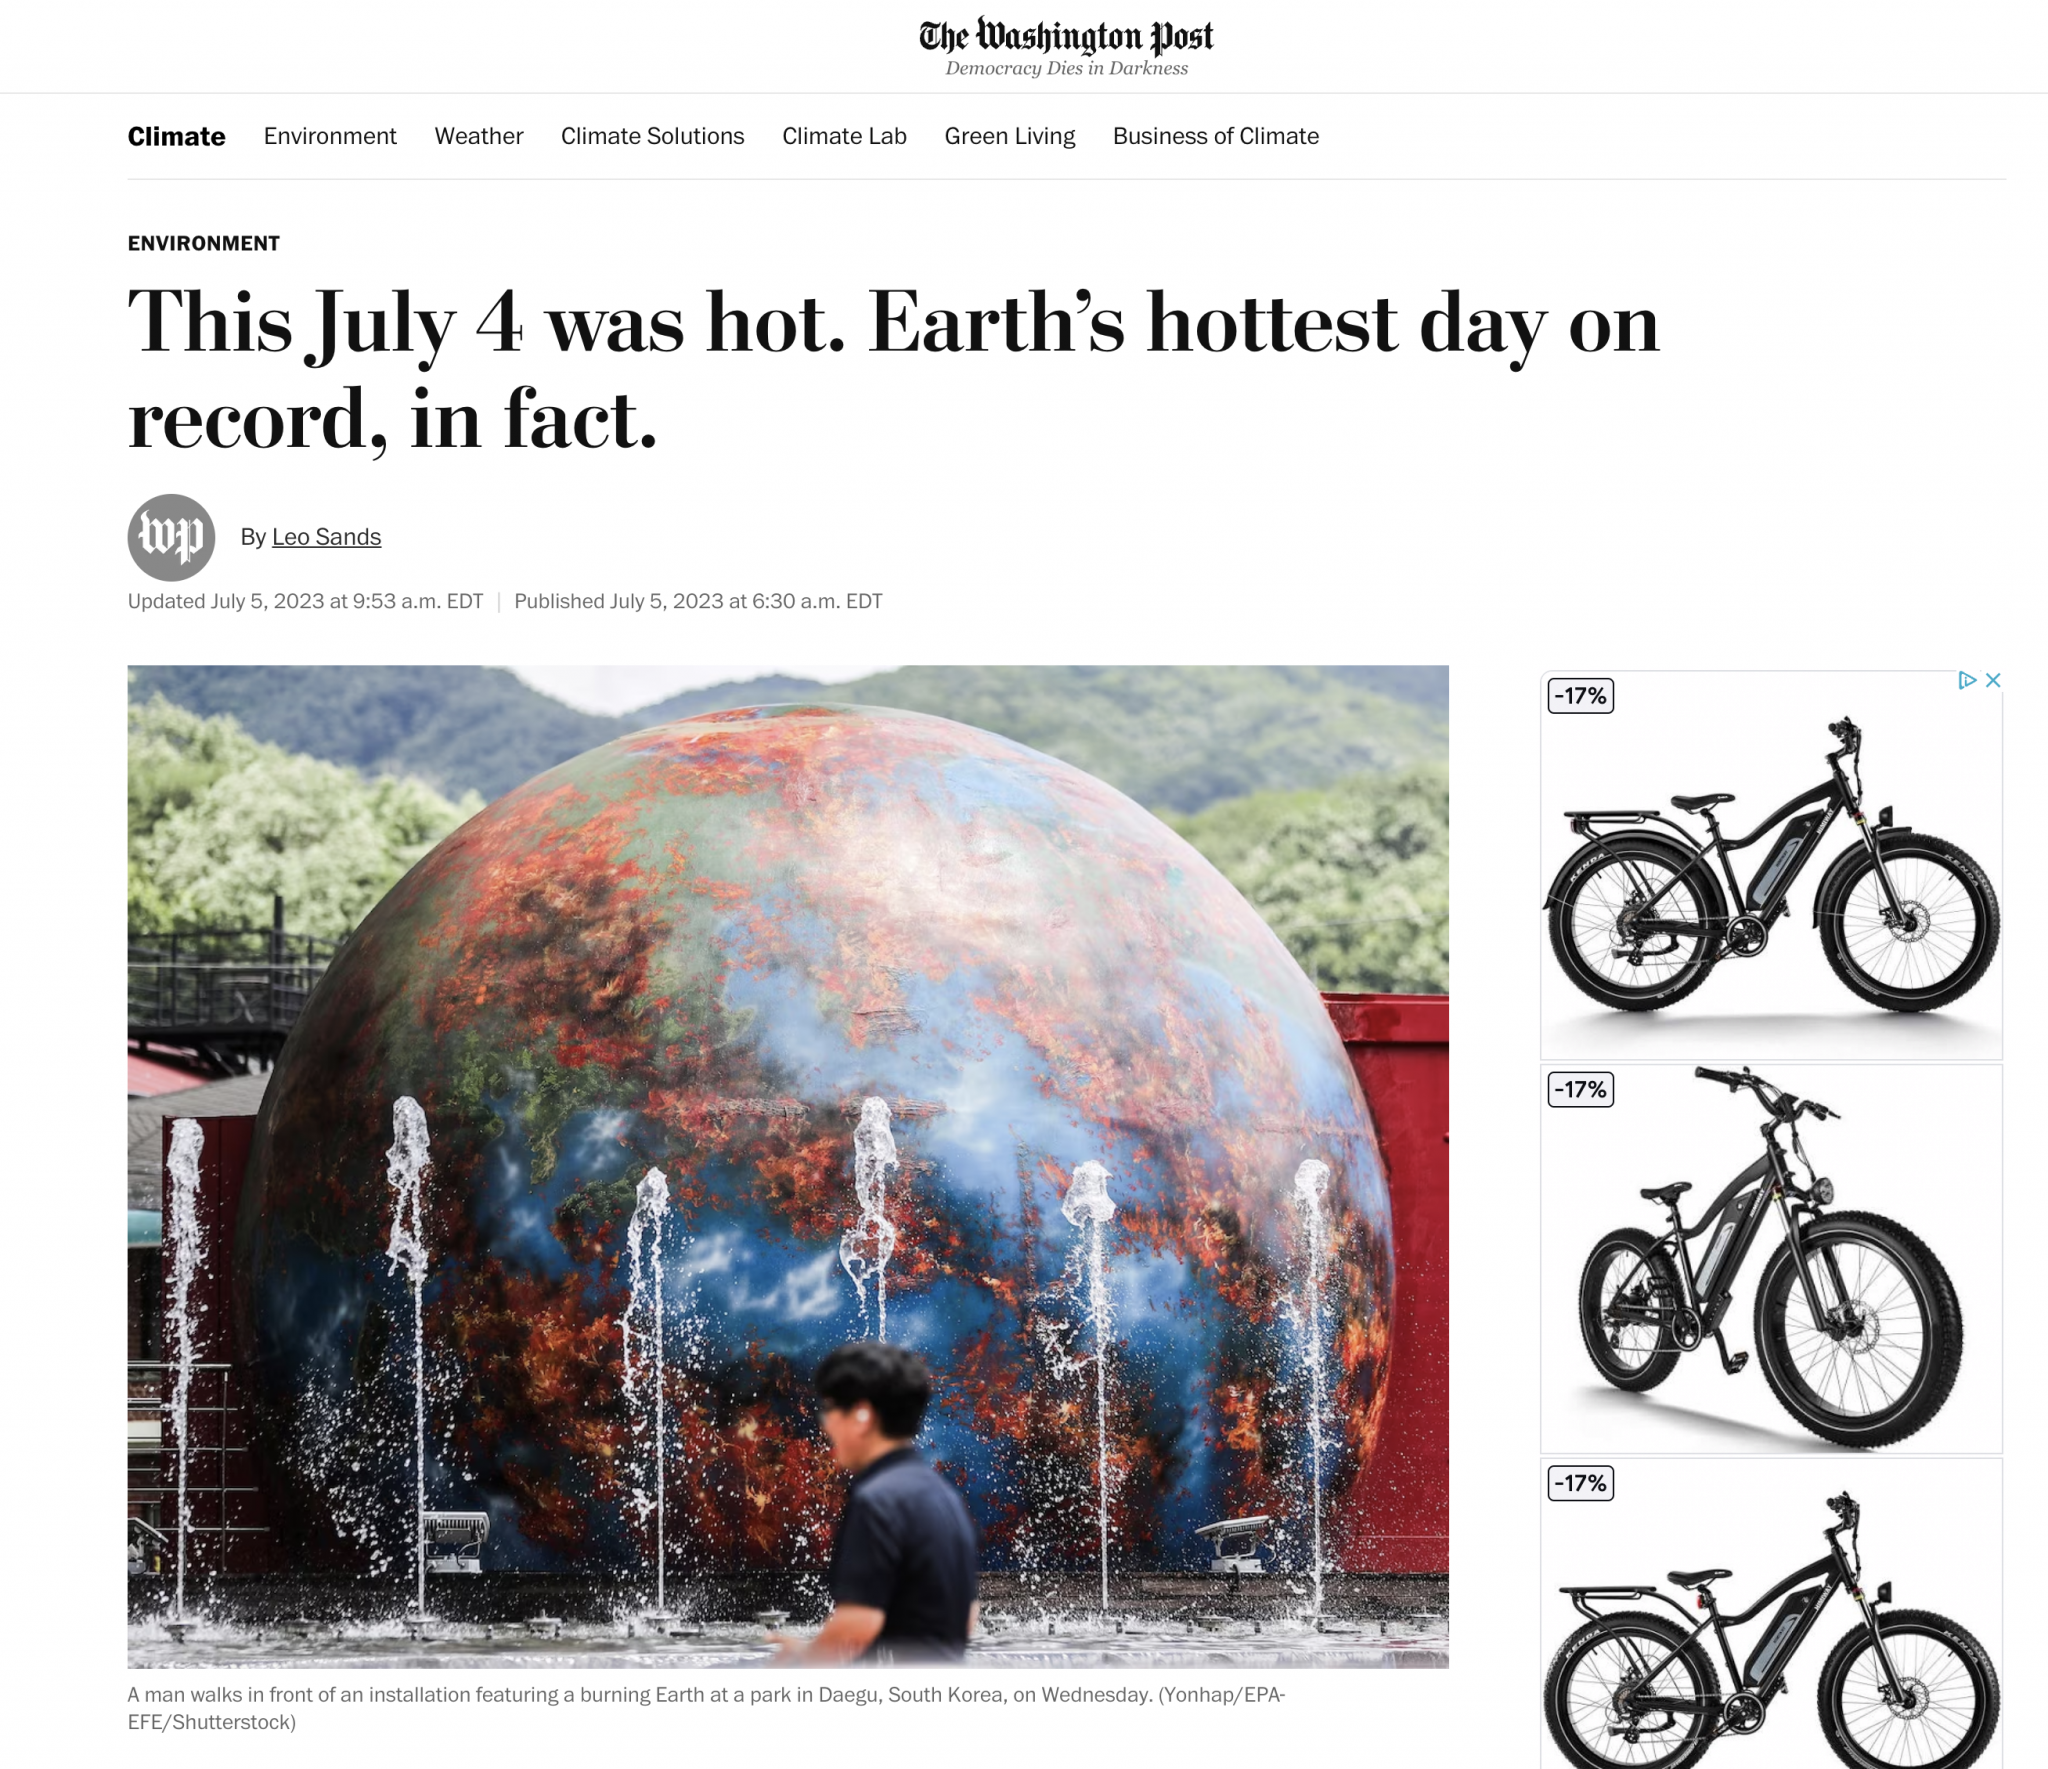Go to the Environment nav item
Screen dimensions: 2048x1769
coord(330,136)
